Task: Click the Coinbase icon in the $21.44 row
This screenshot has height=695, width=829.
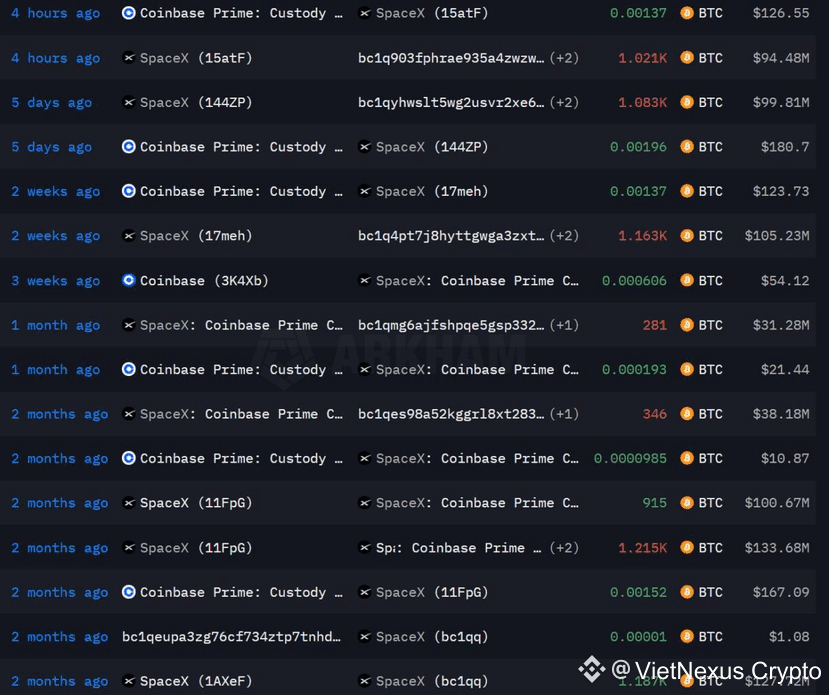Action: pyautogui.click(x=128, y=369)
